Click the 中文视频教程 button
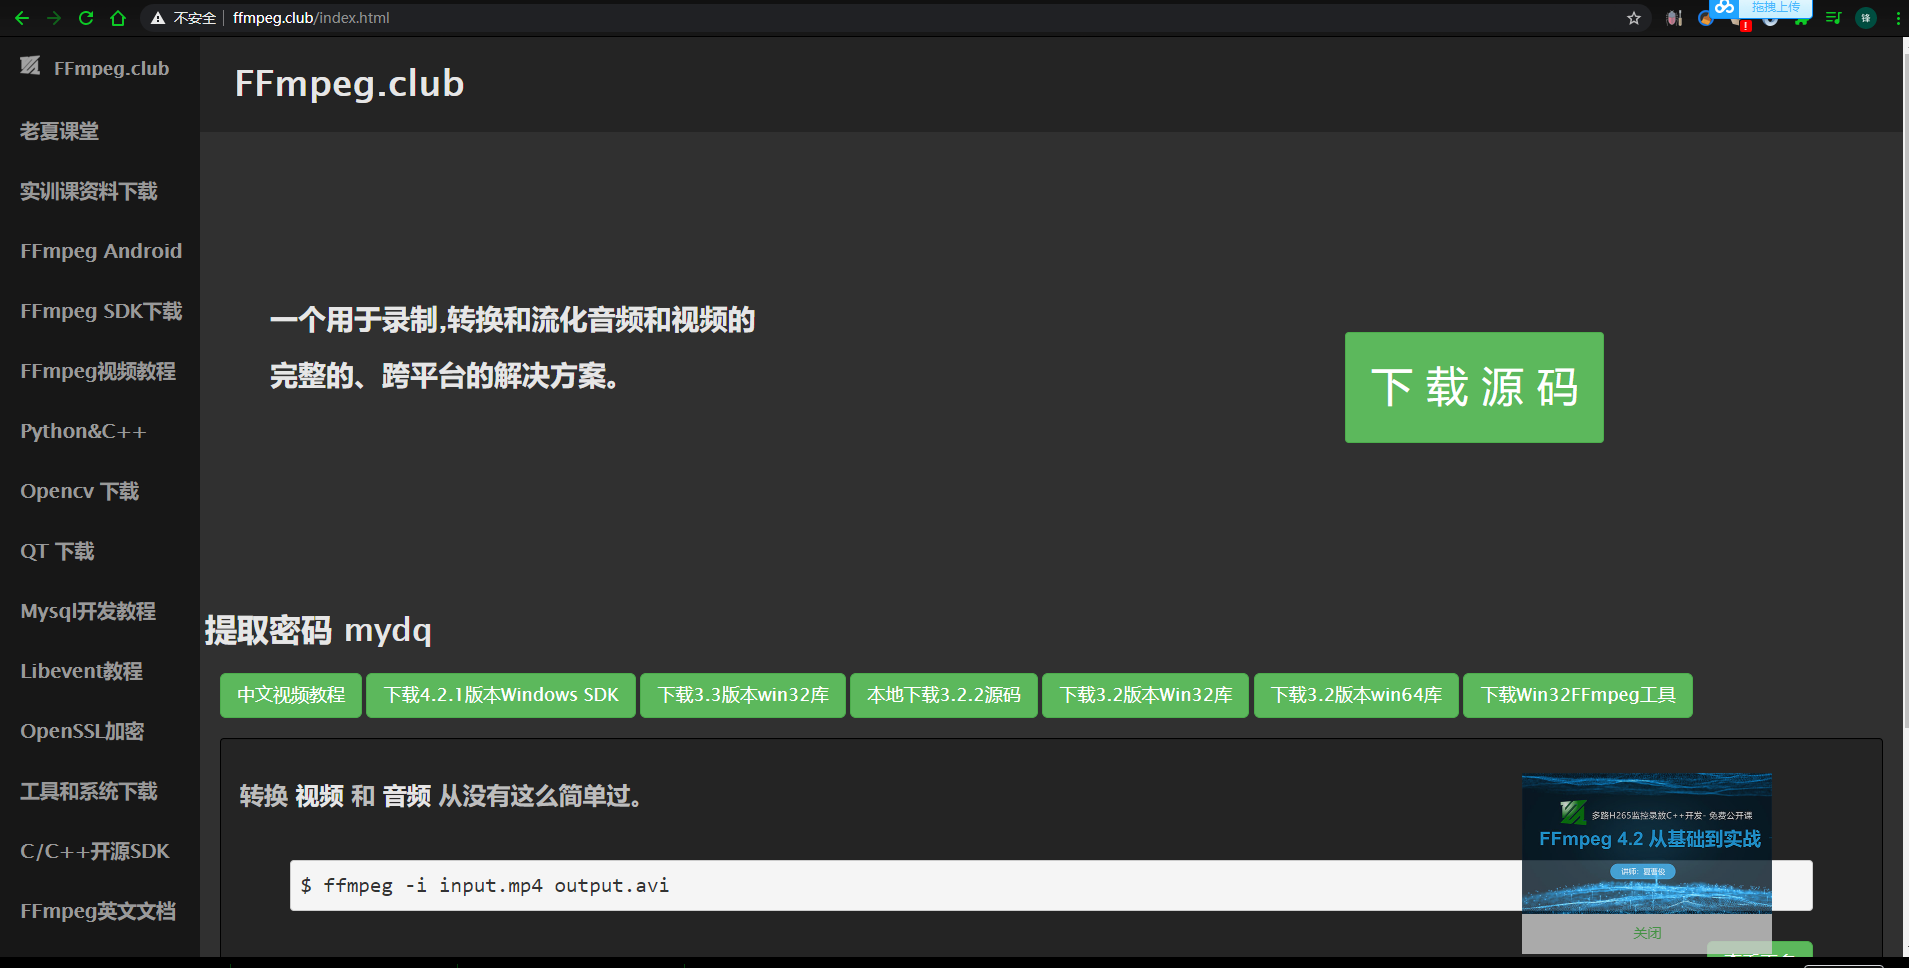Viewport: 1909px width, 968px height. pyautogui.click(x=290, y=694)
